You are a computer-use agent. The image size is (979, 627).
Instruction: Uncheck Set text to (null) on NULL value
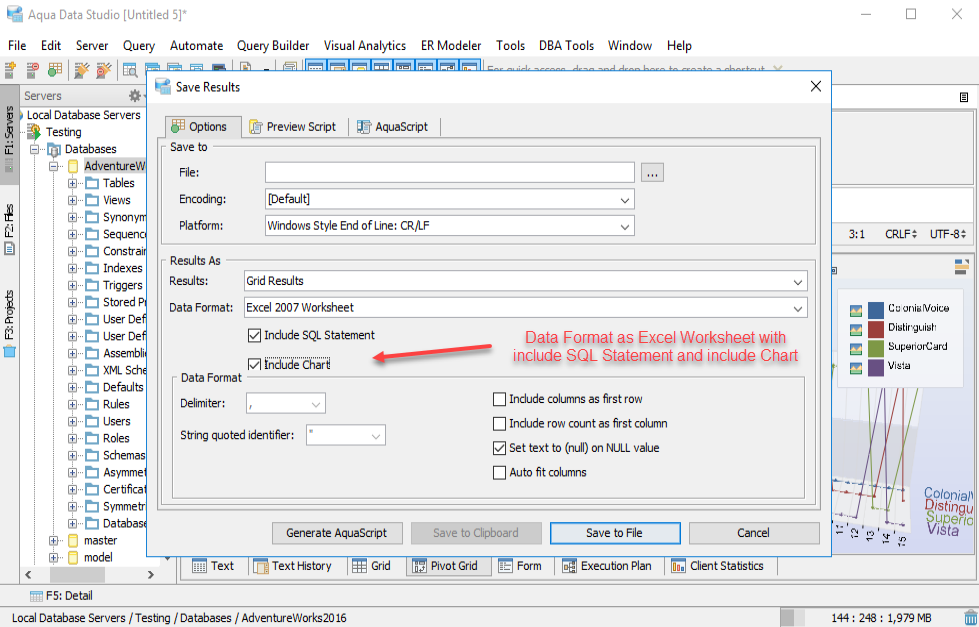coord(499,448)
